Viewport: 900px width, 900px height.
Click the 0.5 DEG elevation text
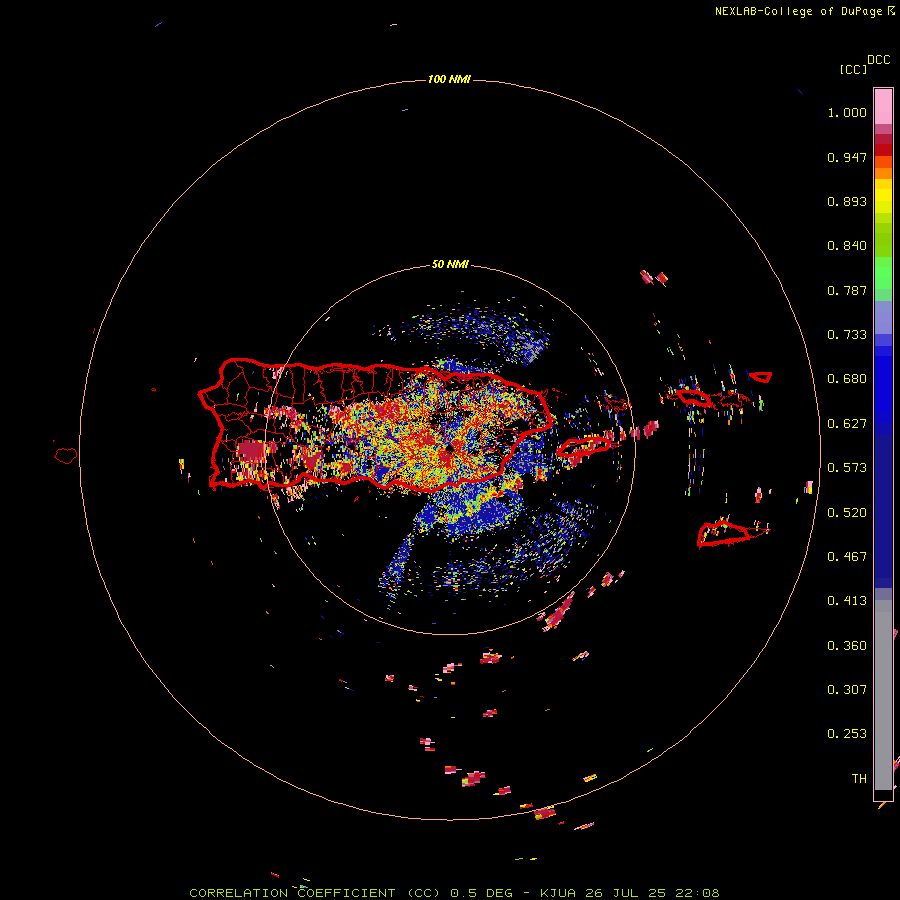tap(481, 893)
